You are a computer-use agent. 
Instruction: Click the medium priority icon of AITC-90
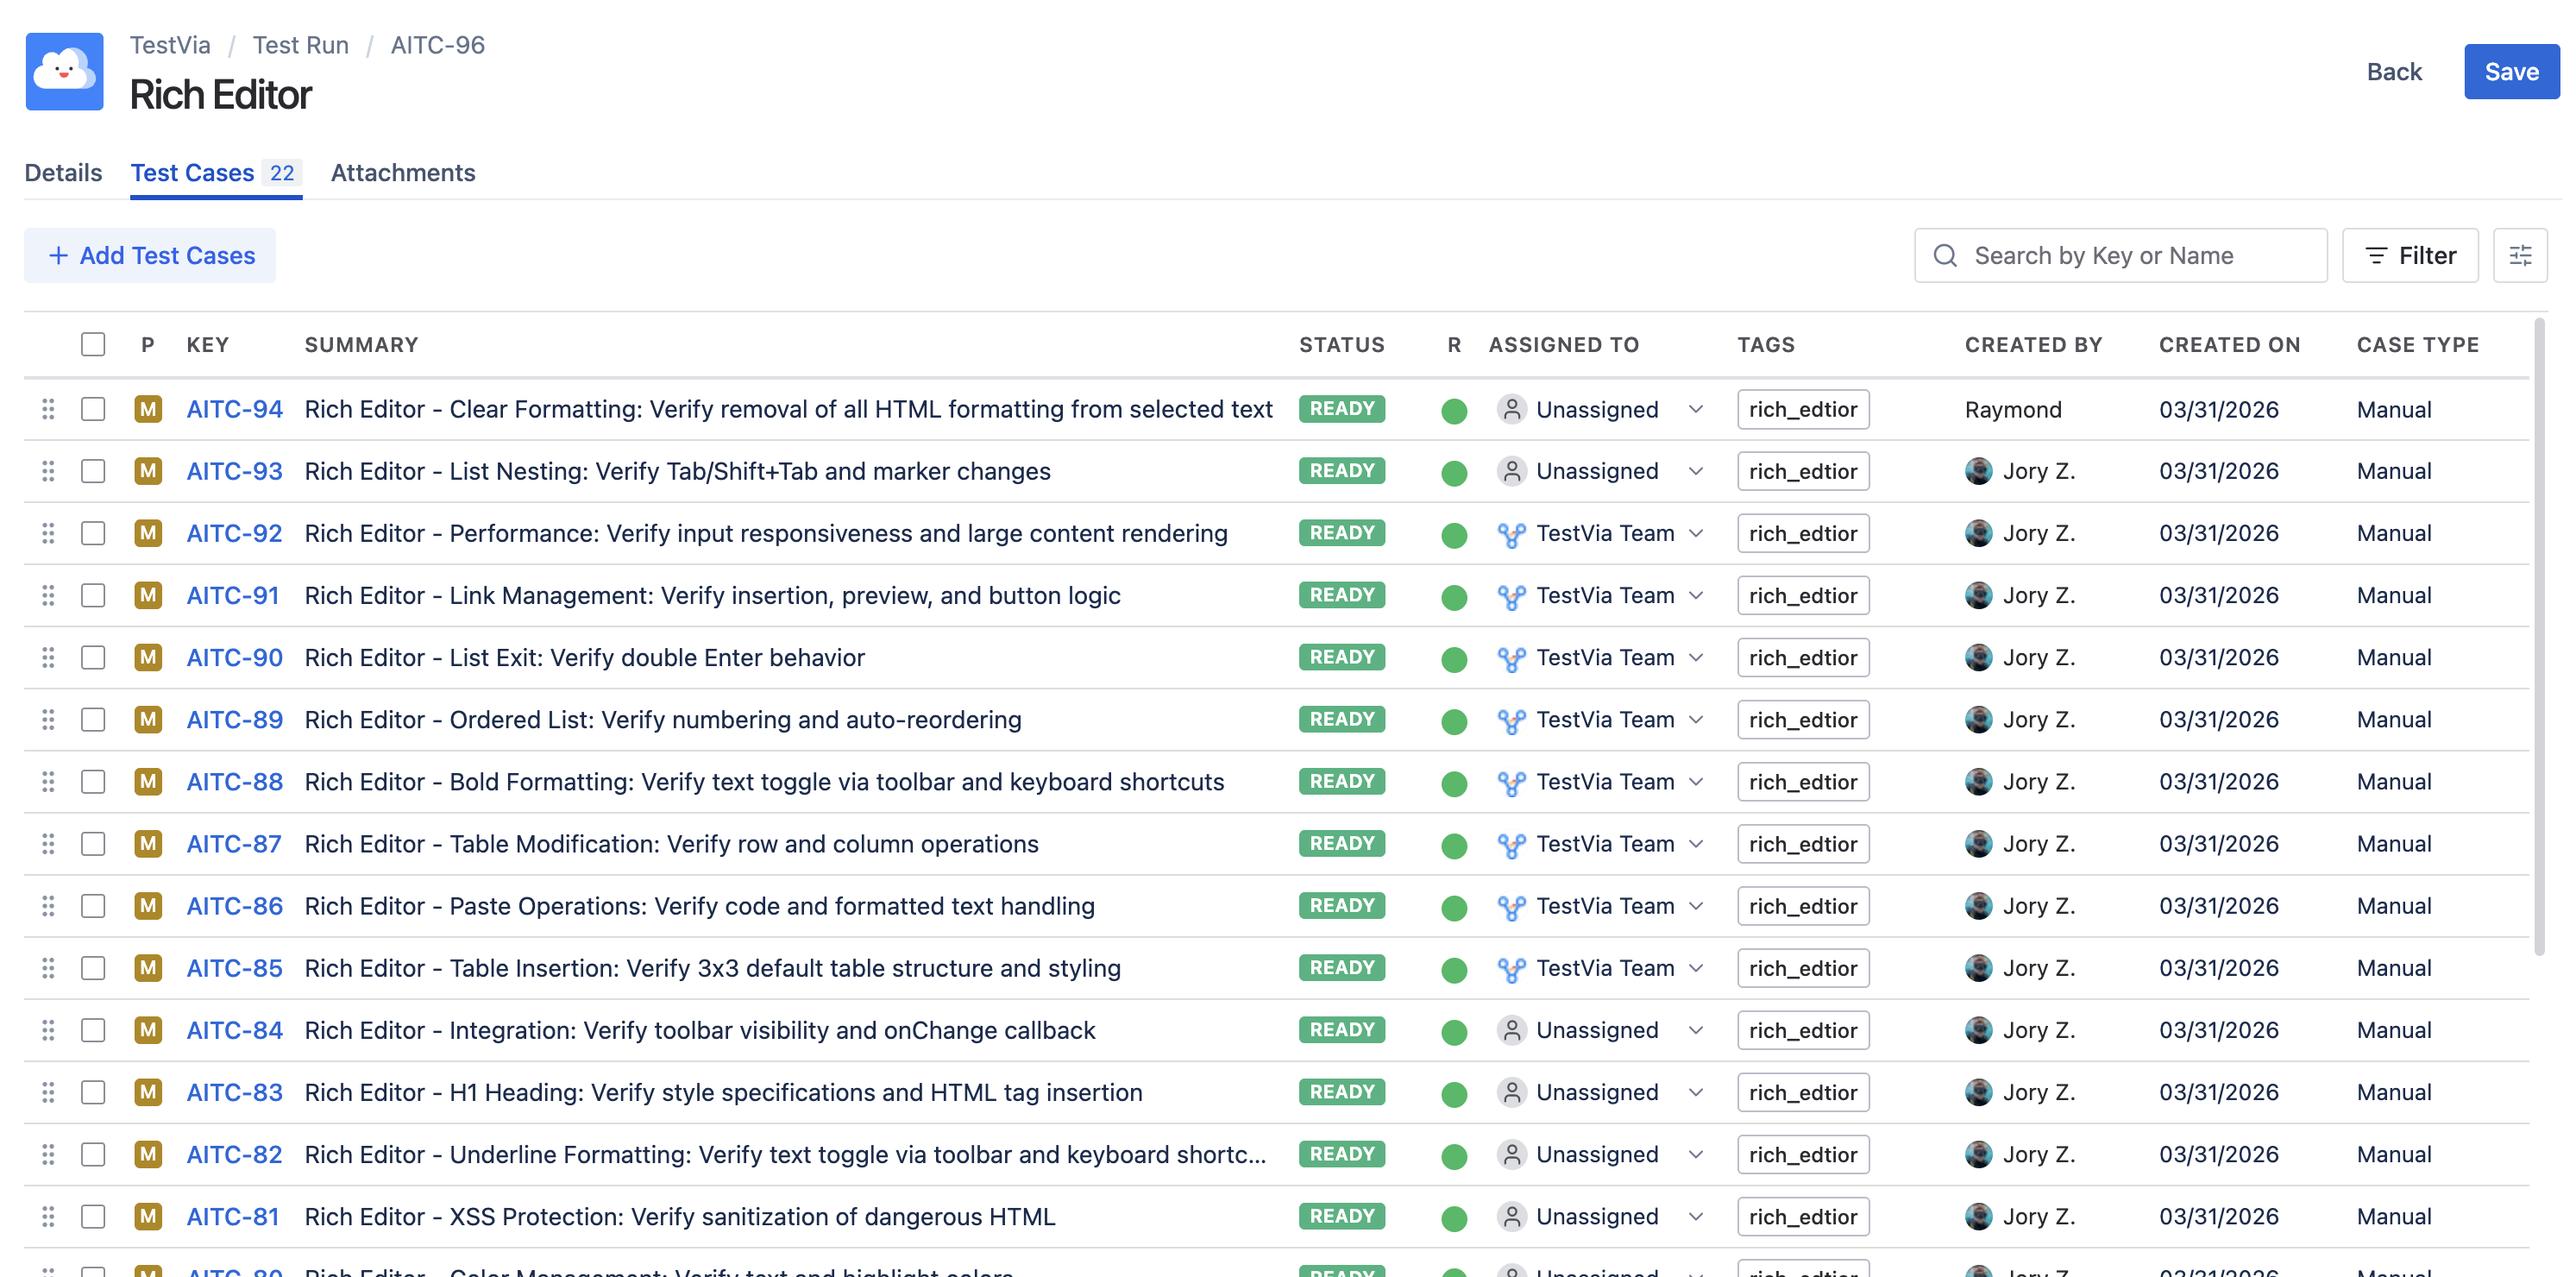tap(148, 657)
